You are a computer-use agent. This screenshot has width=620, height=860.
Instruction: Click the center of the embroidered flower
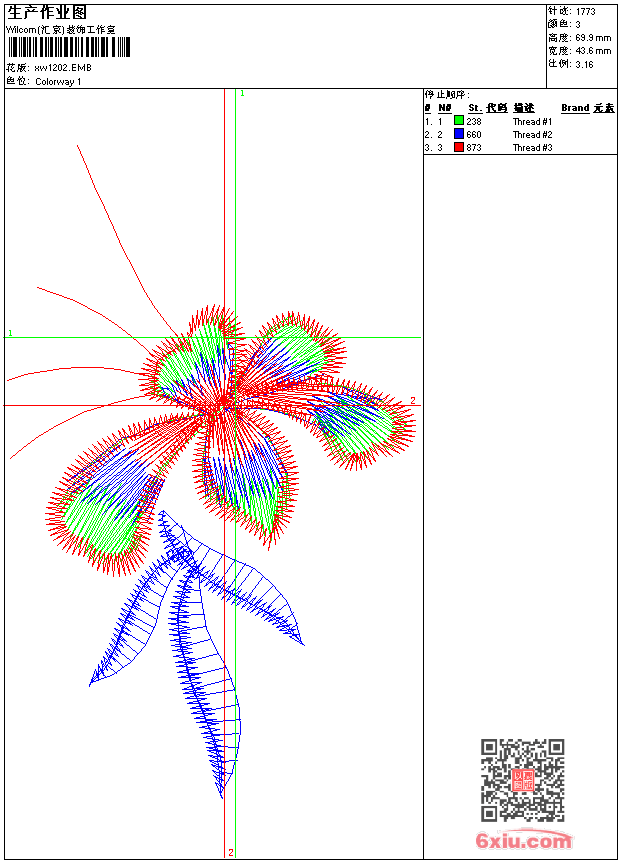(222, 402)
